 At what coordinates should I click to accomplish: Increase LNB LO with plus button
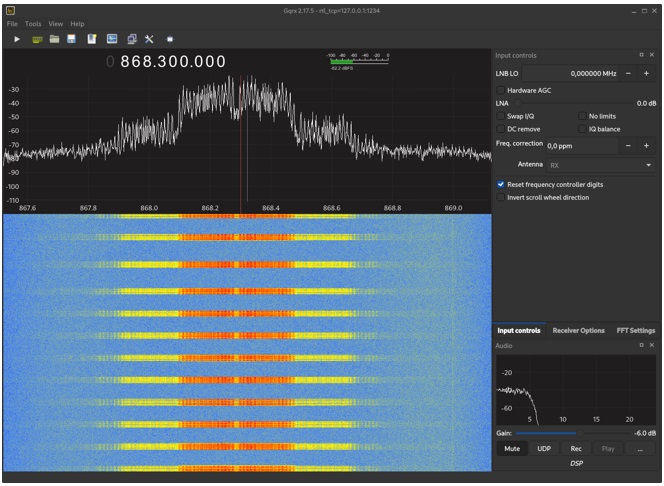pyautogui.click(x=646, y=74)
